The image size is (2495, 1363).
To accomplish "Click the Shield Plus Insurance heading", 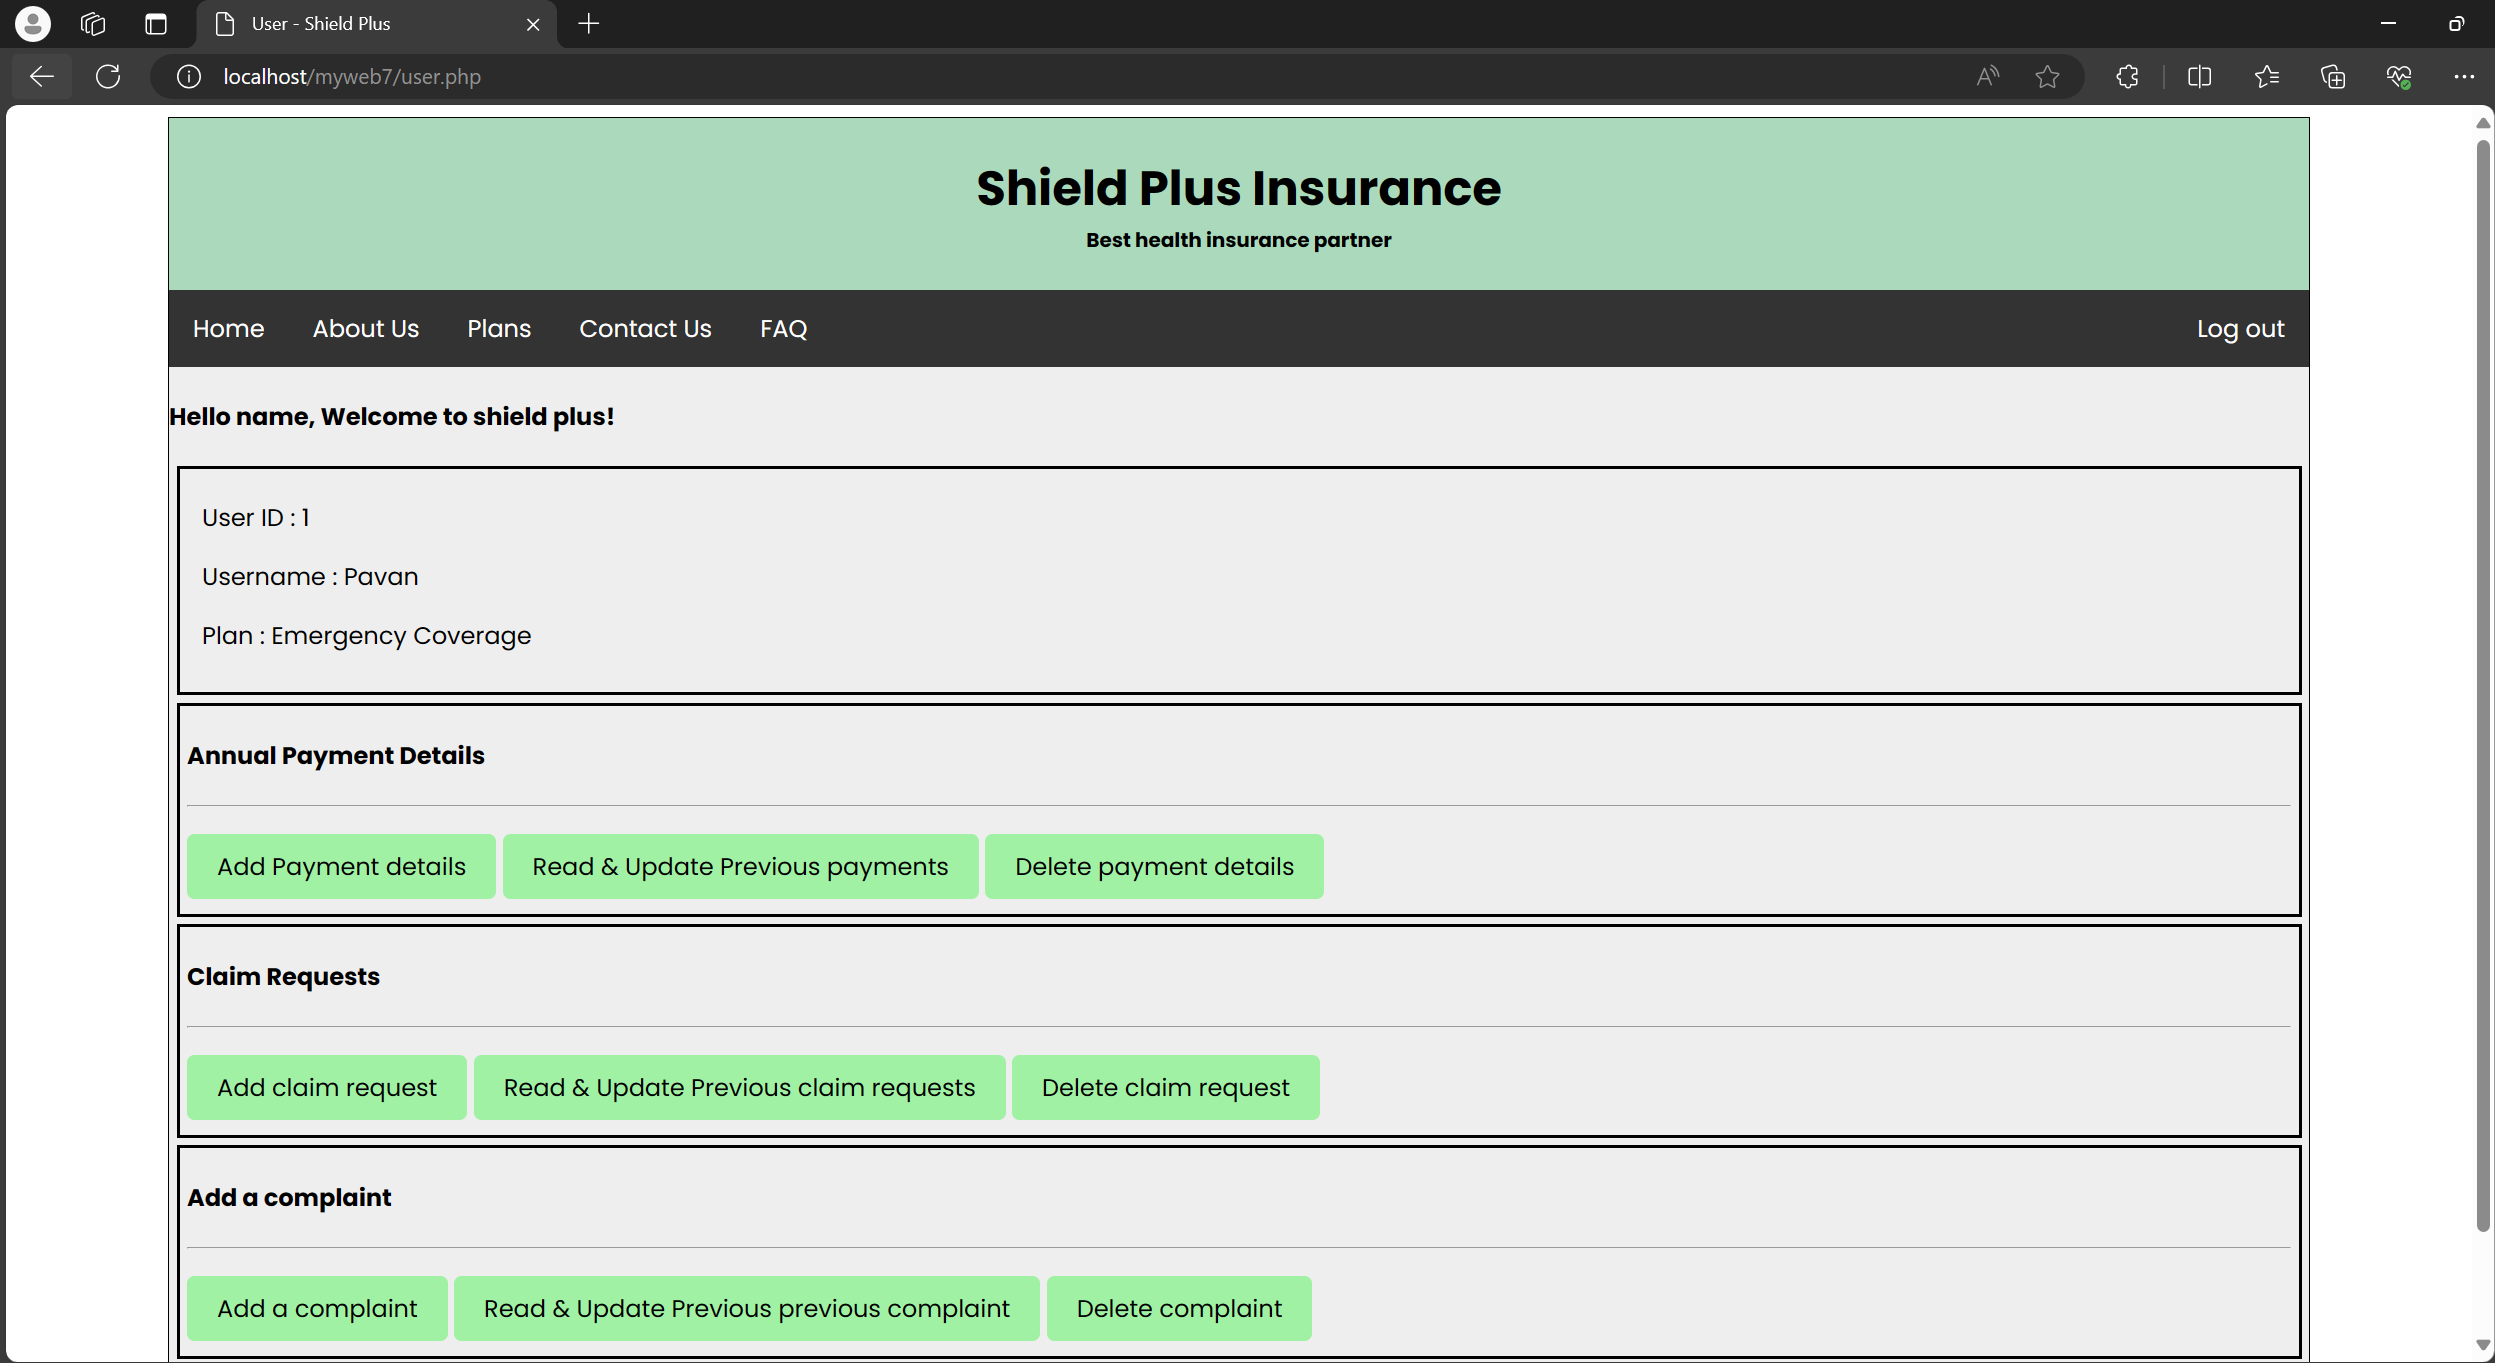I will pos(1239,188).
